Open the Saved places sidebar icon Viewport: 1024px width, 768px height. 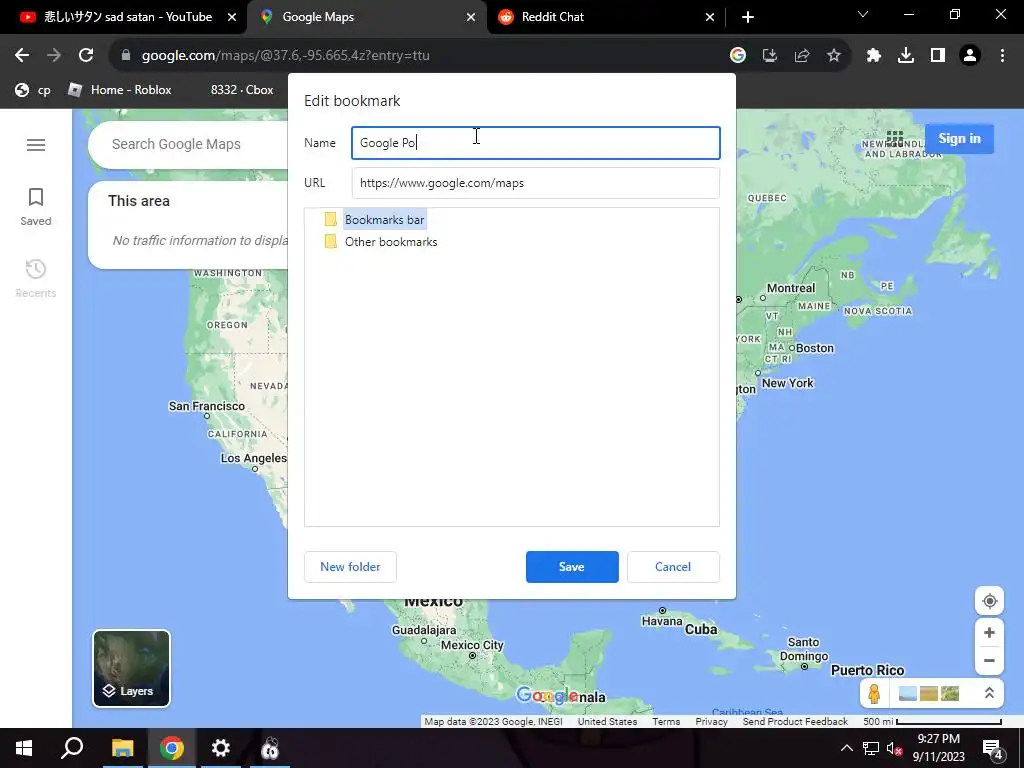(36, 206)
